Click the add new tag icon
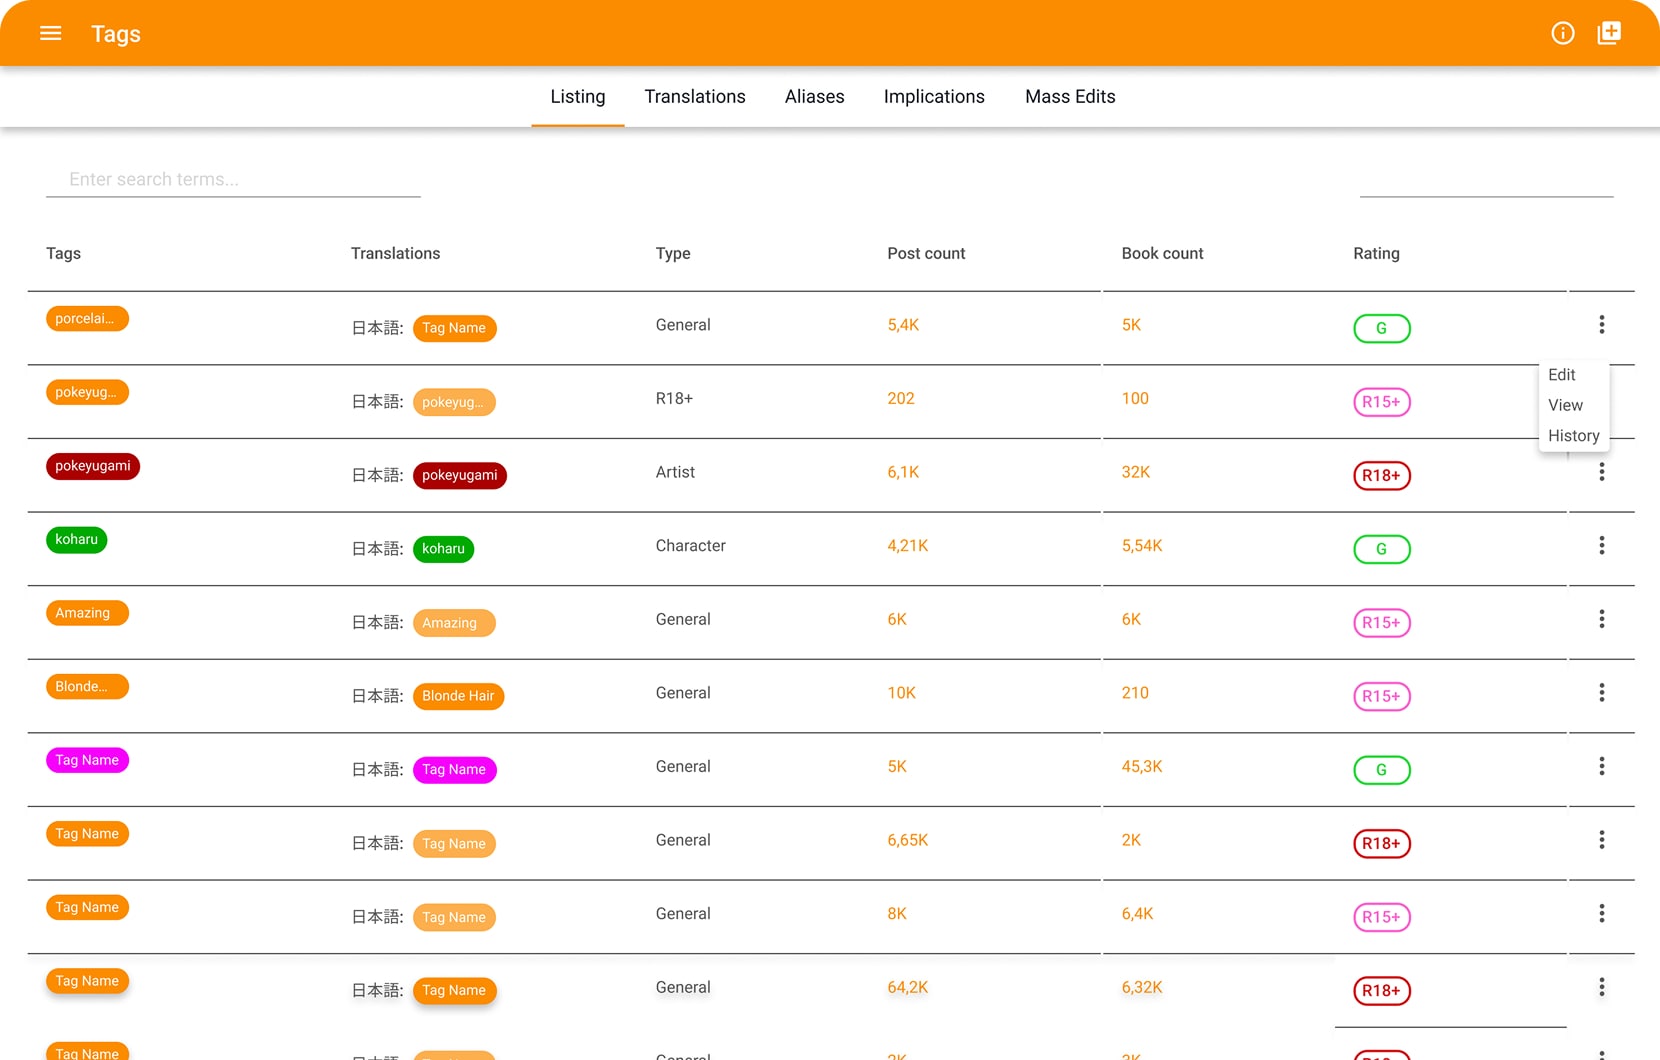 coord(1609,33)
